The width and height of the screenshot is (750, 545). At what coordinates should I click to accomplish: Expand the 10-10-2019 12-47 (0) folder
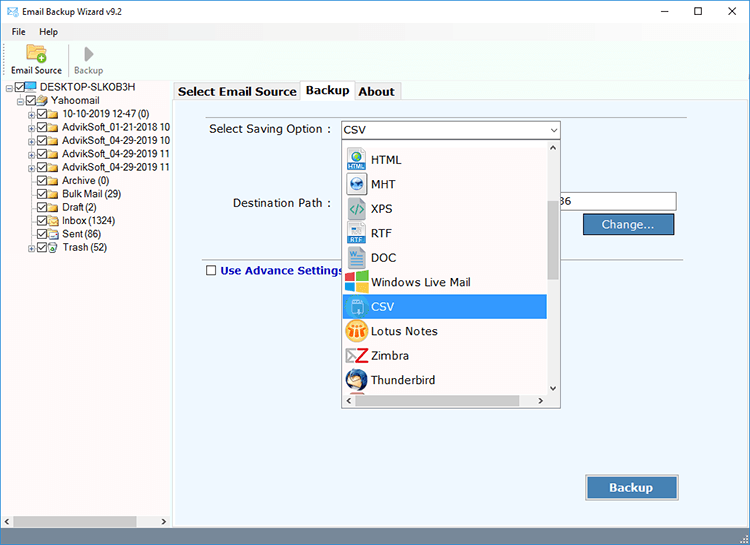click(x=31, y=115)
